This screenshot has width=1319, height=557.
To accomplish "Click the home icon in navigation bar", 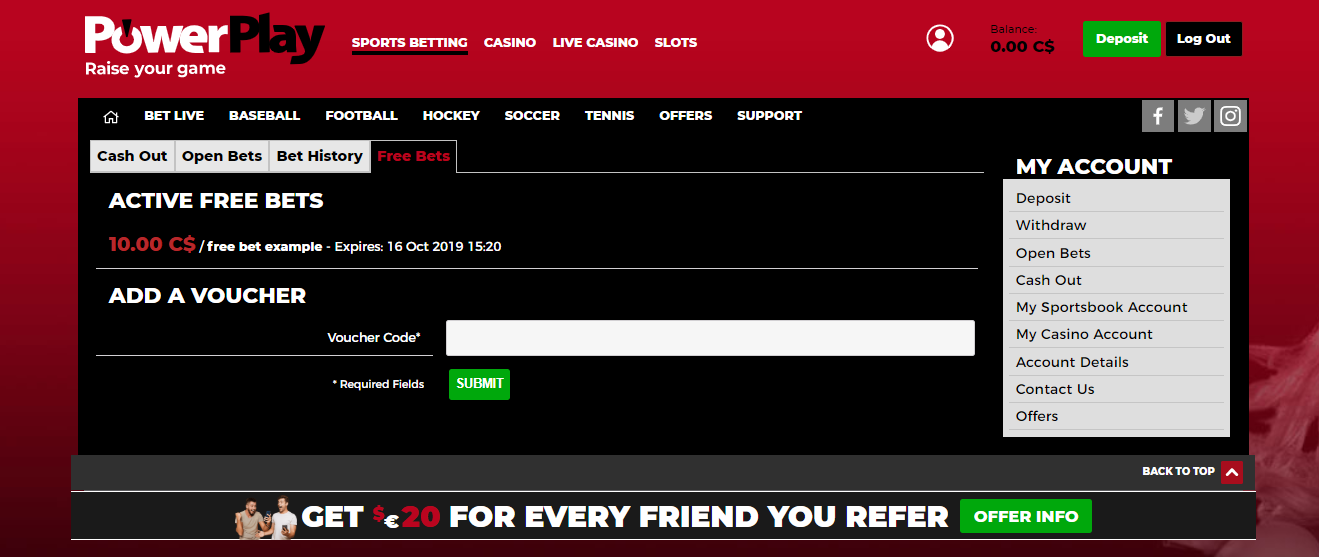I will click(x=111, y=117).
